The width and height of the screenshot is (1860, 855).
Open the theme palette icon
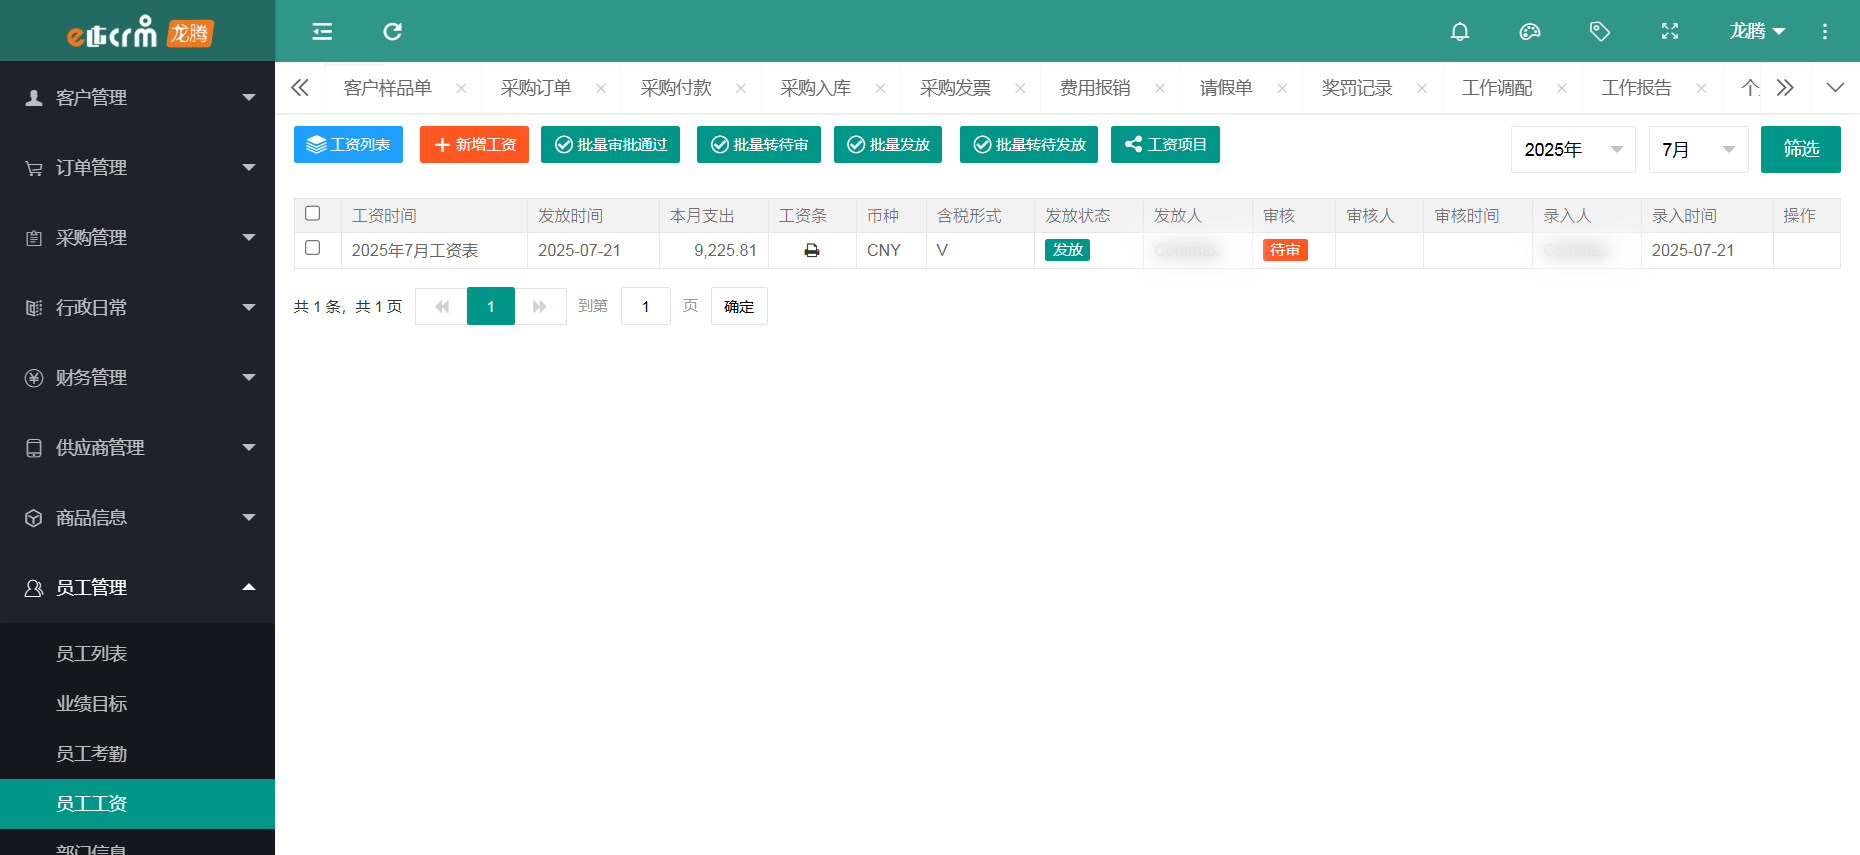click(1529, 32)
